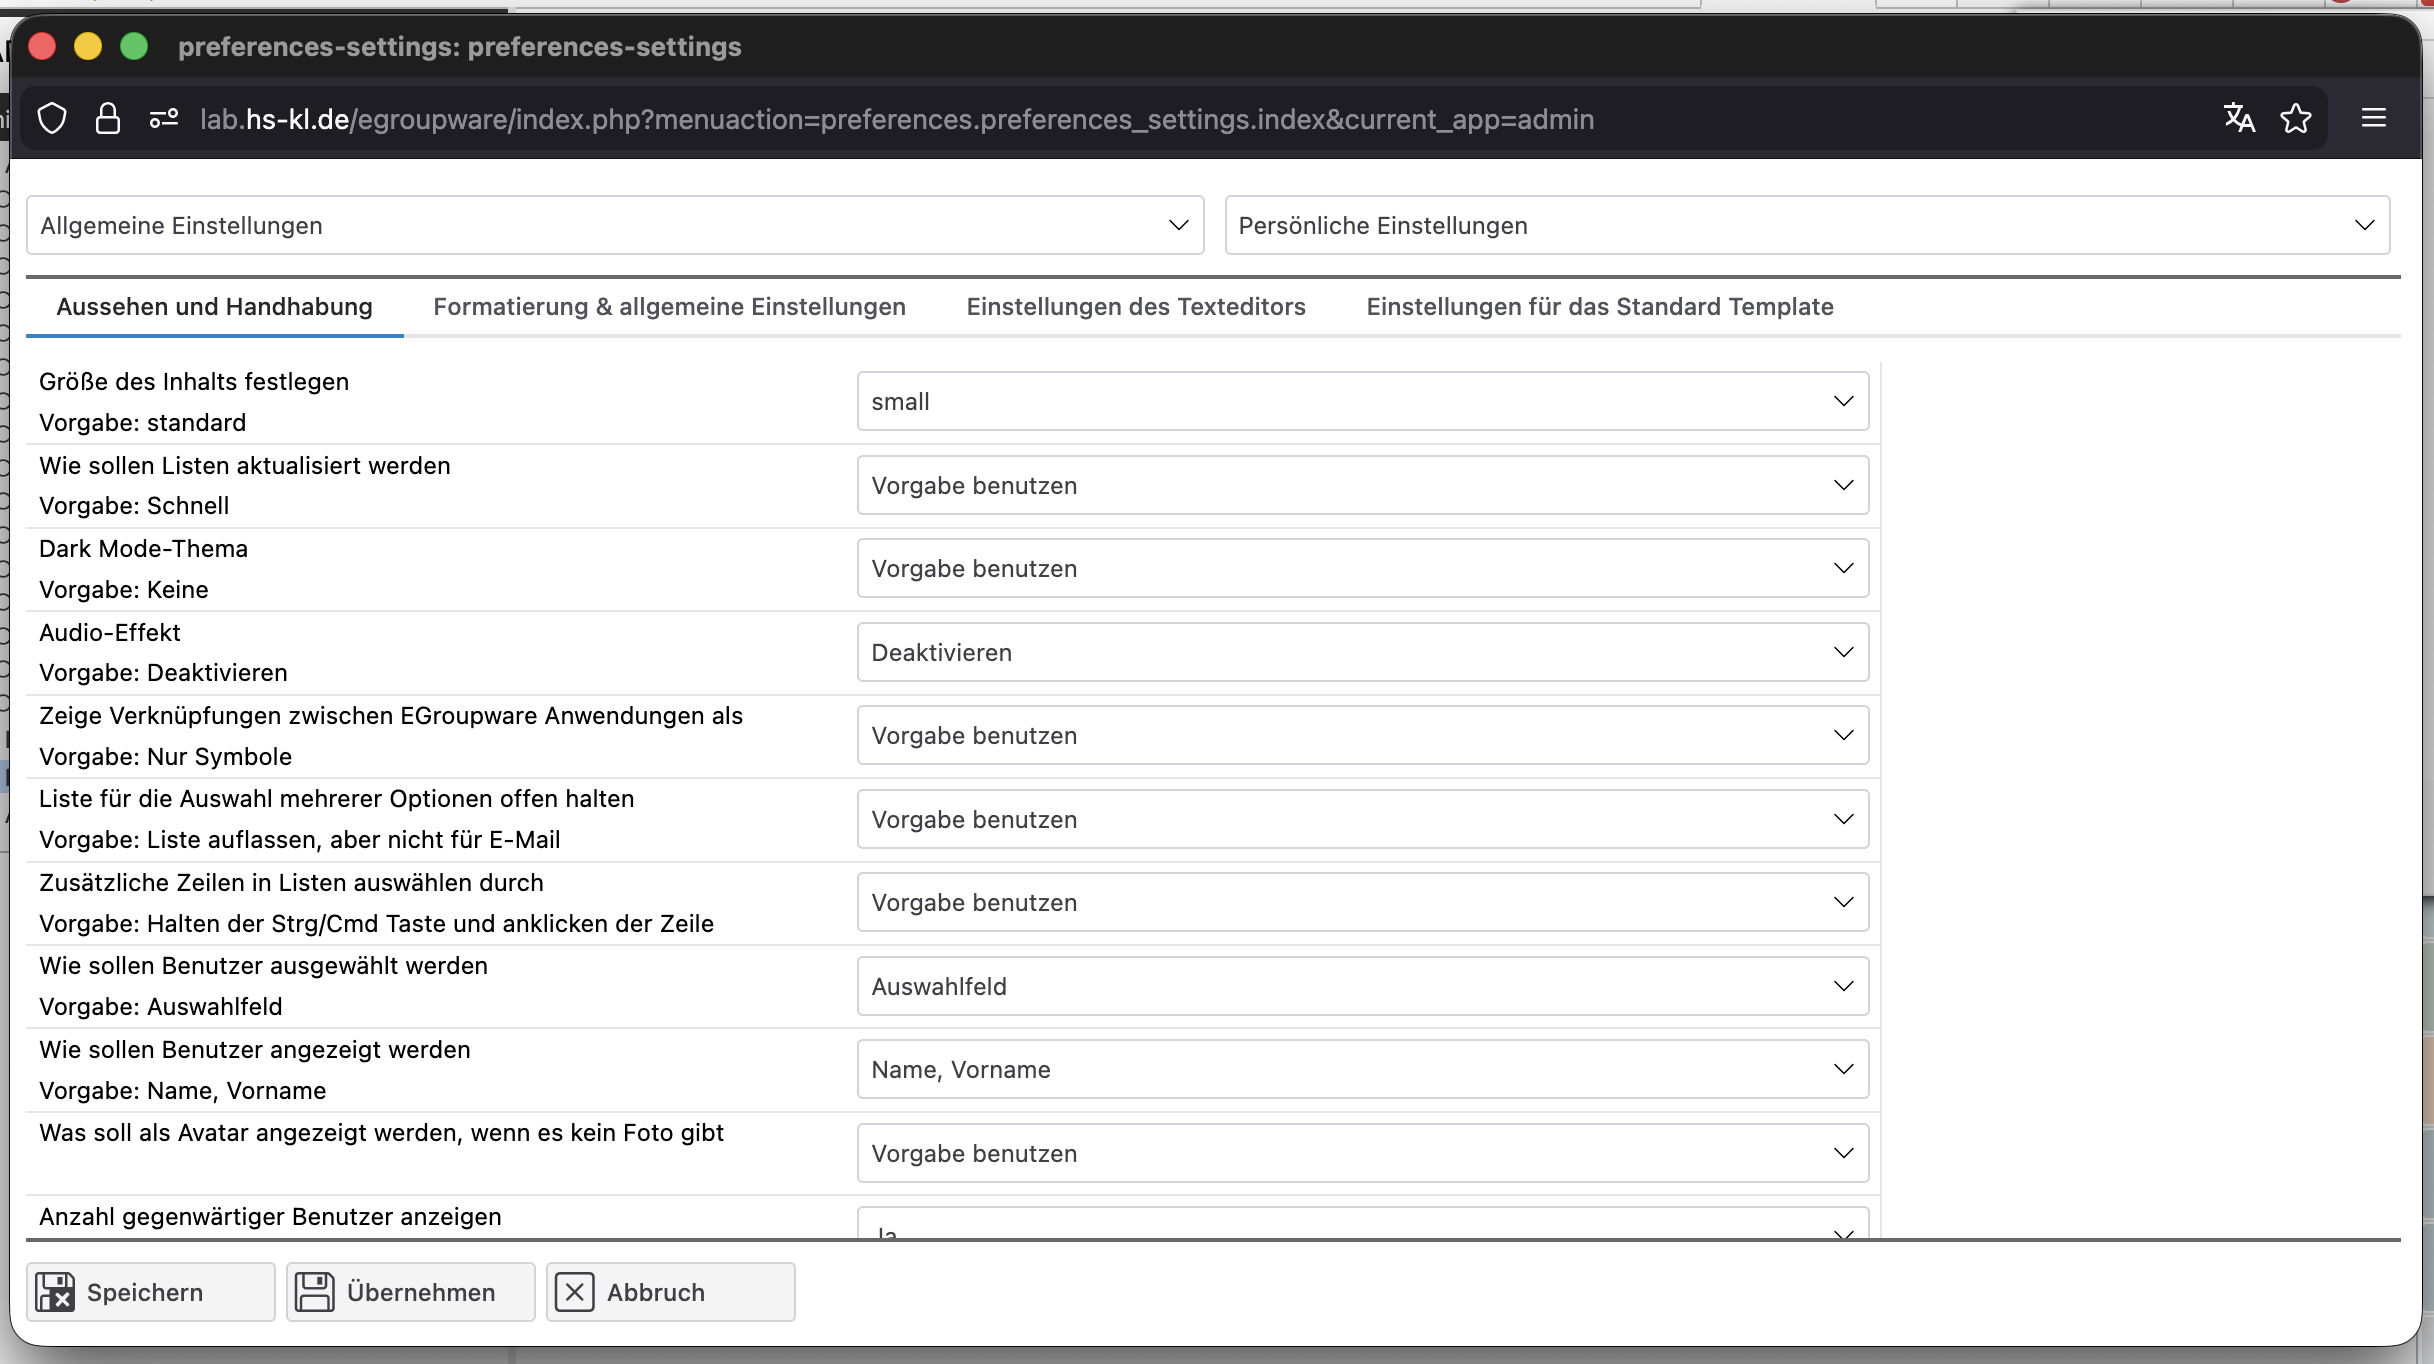Open the site permissions icon in address bar
Image resolution: width=2434 pixels, height=1364 pixels.
click(164, 119)
